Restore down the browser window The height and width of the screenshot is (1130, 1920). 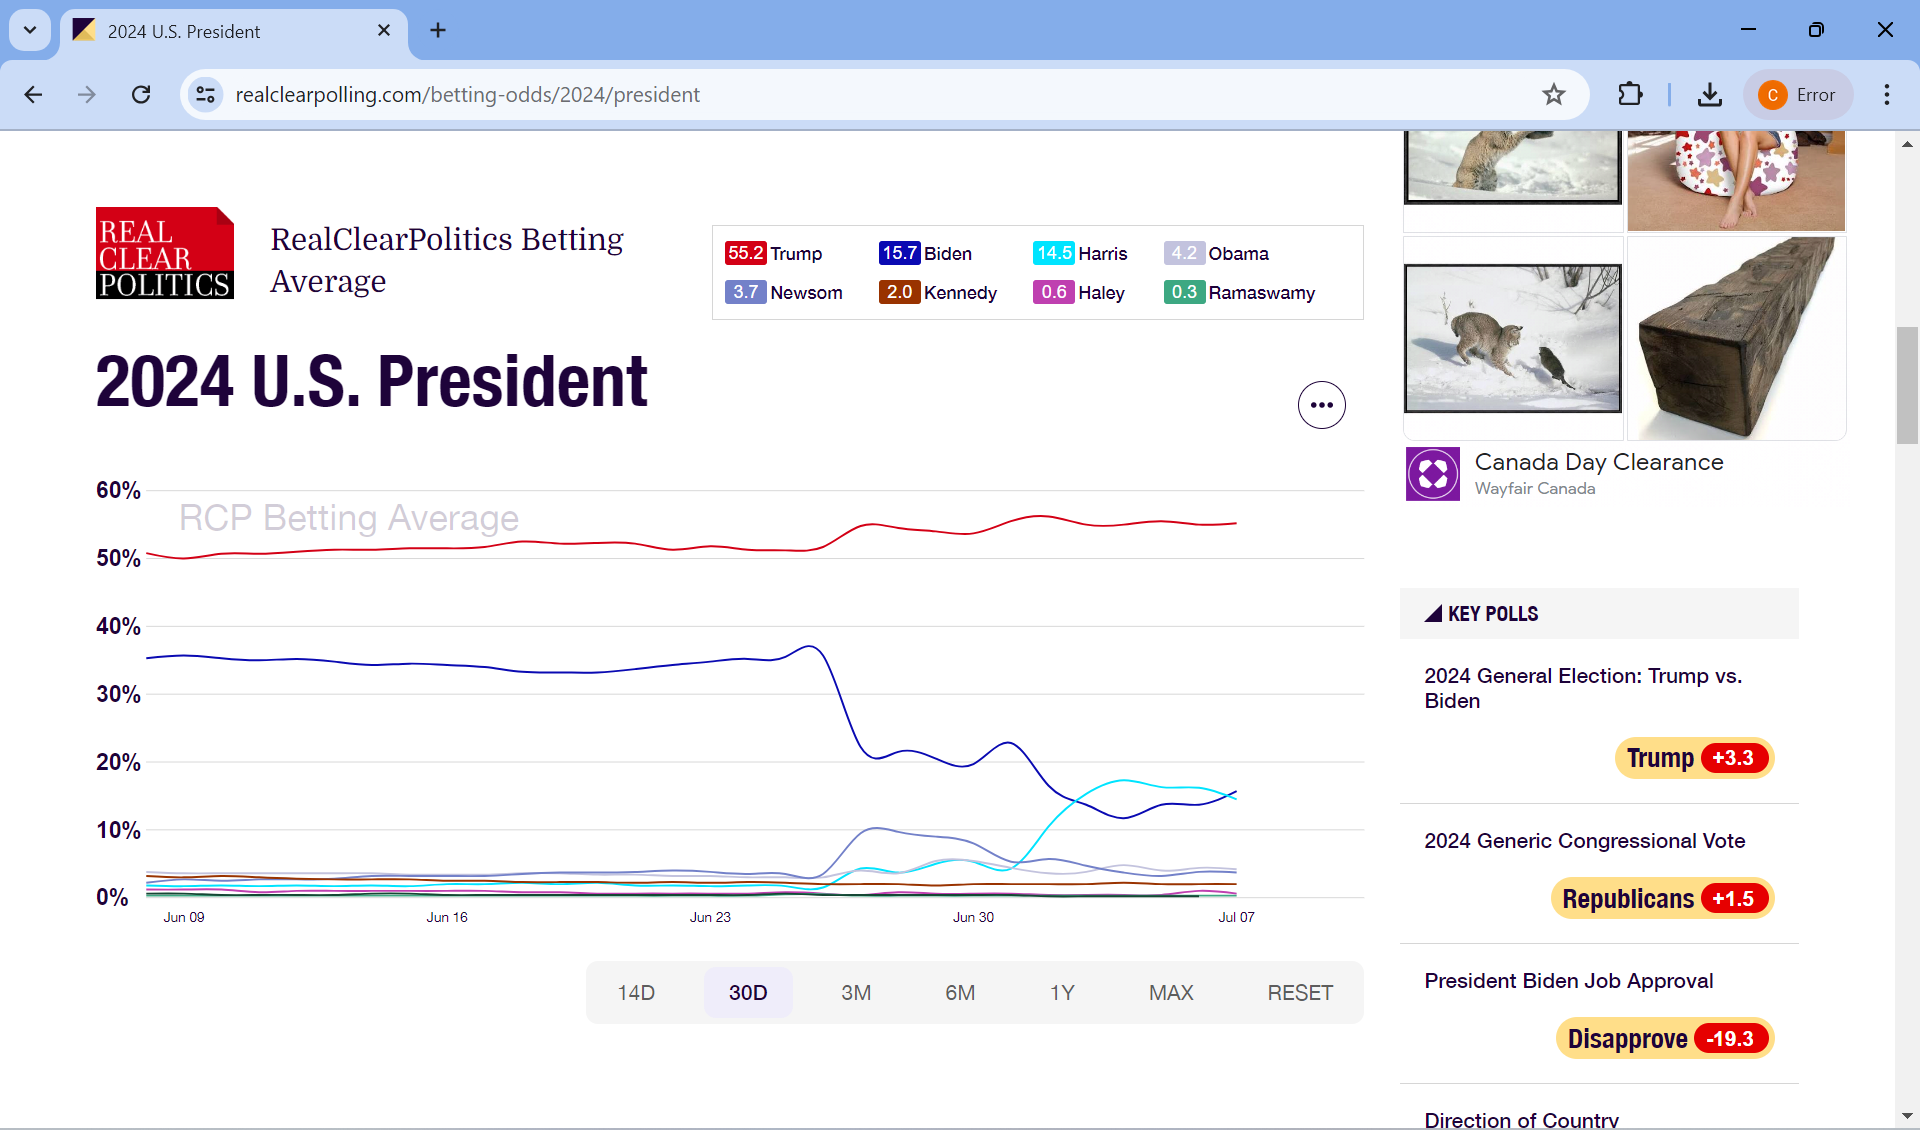click(x=1816, y=30)
